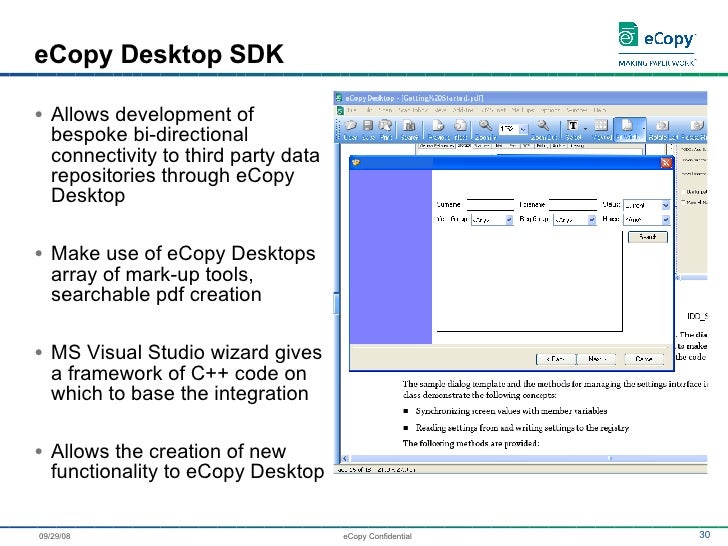Viewport: 728px width, 546px height.
Task: Click the page icon left of Zoom In
Action: 460,130
